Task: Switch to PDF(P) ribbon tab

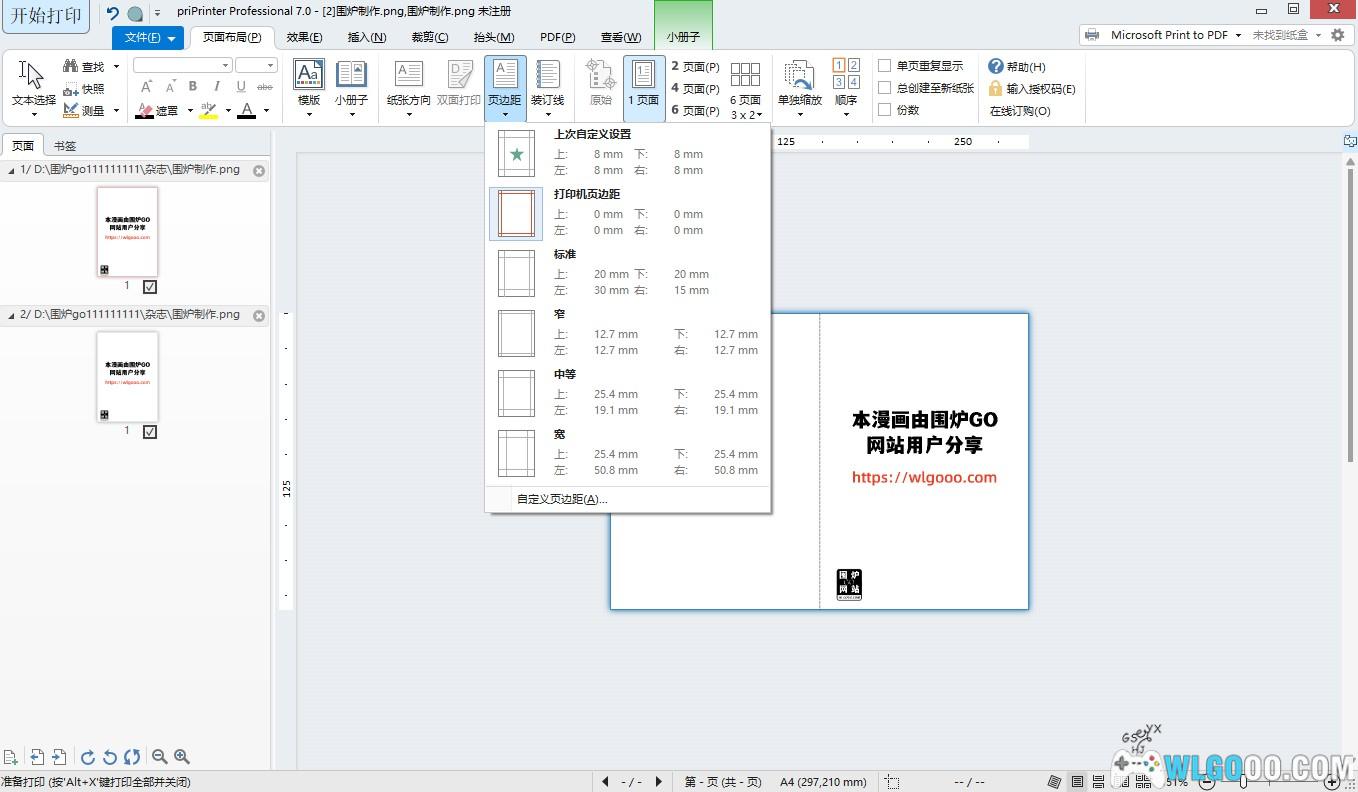Action: [557, 37]
